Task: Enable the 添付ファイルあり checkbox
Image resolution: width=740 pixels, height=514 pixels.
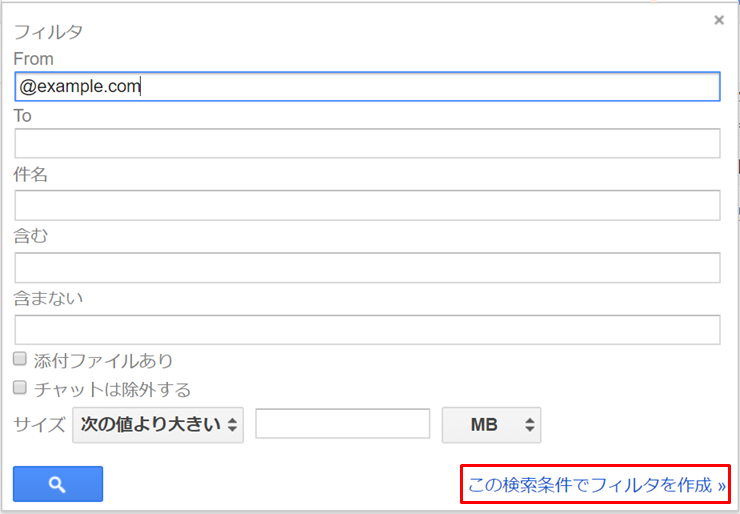Action: 20,359
